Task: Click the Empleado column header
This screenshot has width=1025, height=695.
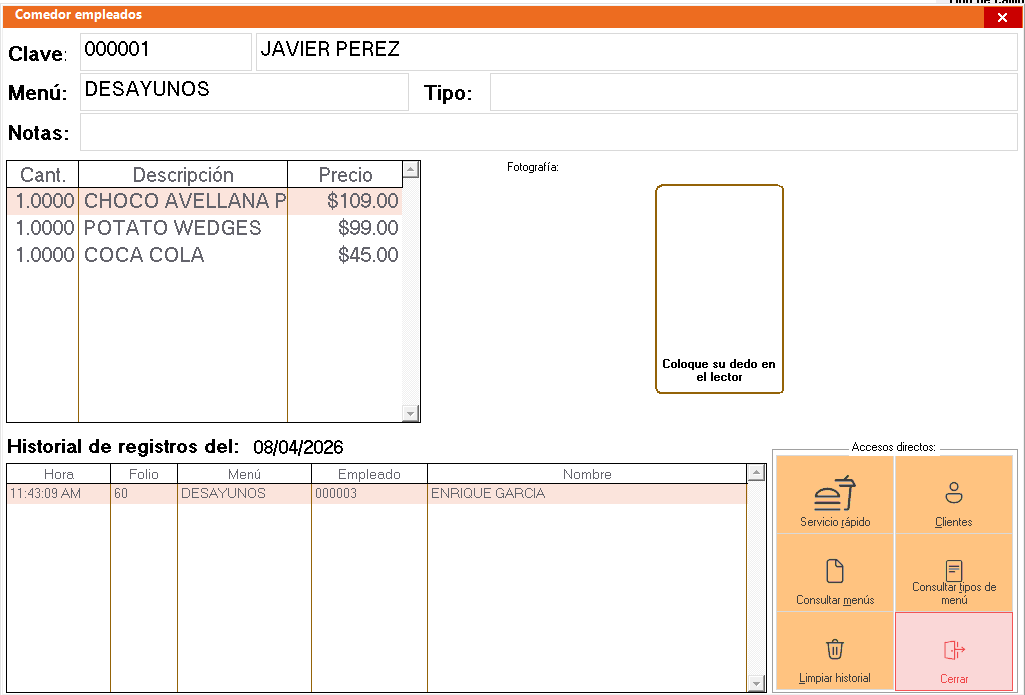Action: [x=369, y=474]
